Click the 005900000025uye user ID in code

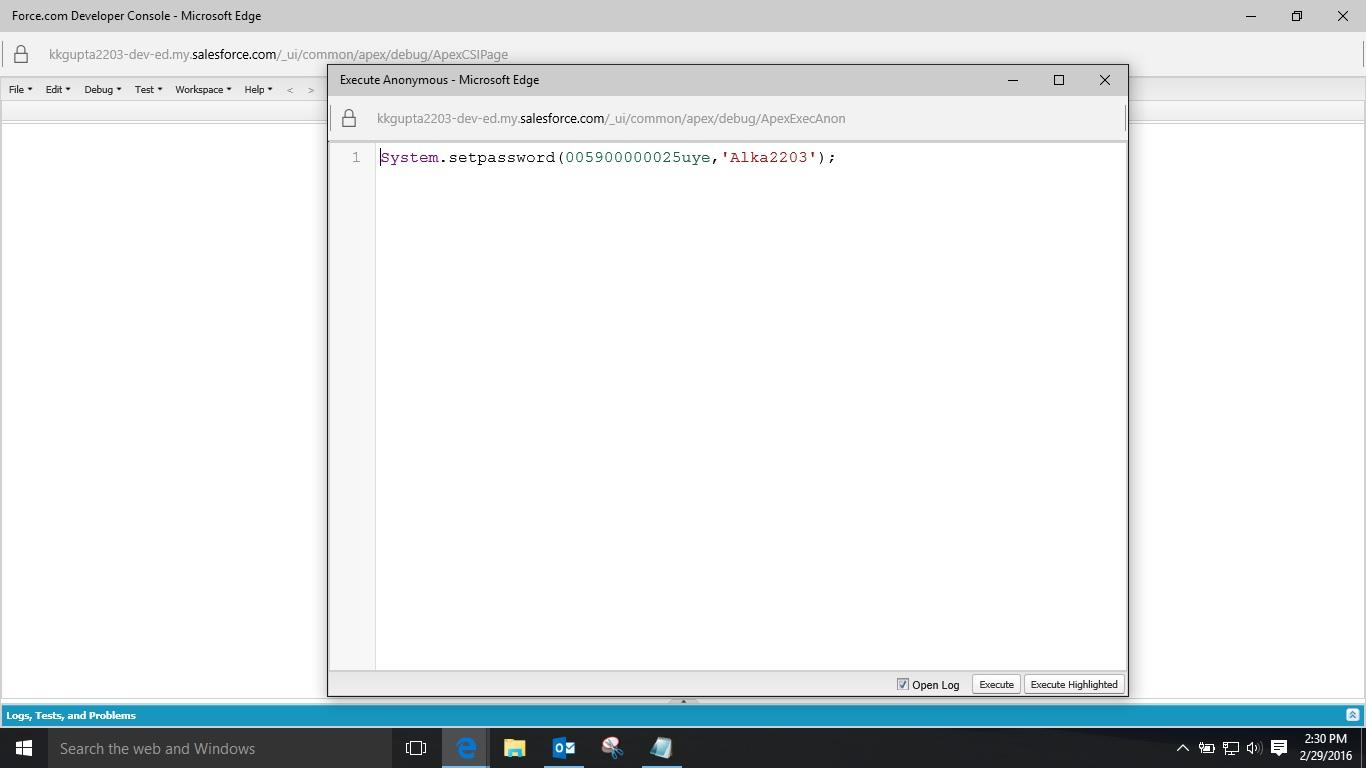pos(638,157)
